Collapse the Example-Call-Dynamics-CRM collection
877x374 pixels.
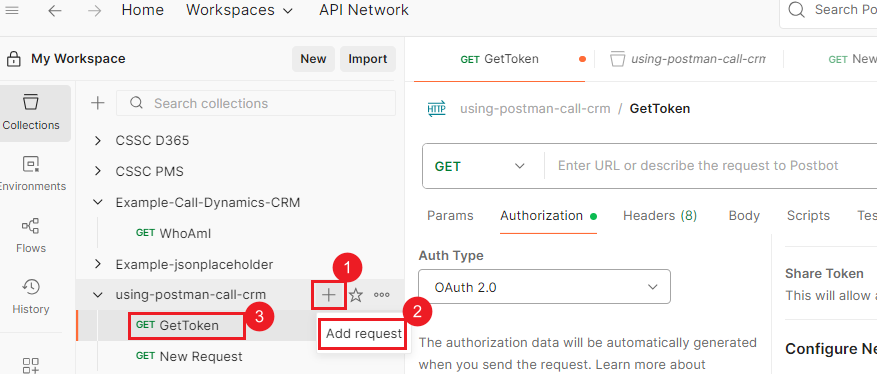click(x=98, y=202)
